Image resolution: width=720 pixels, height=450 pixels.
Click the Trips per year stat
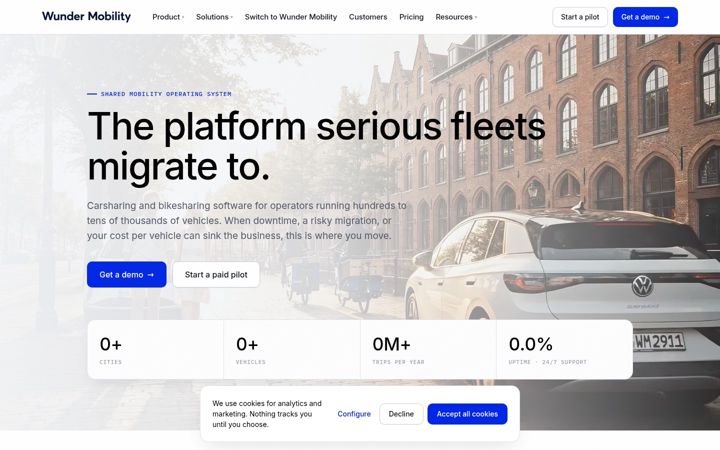(428, 349)
